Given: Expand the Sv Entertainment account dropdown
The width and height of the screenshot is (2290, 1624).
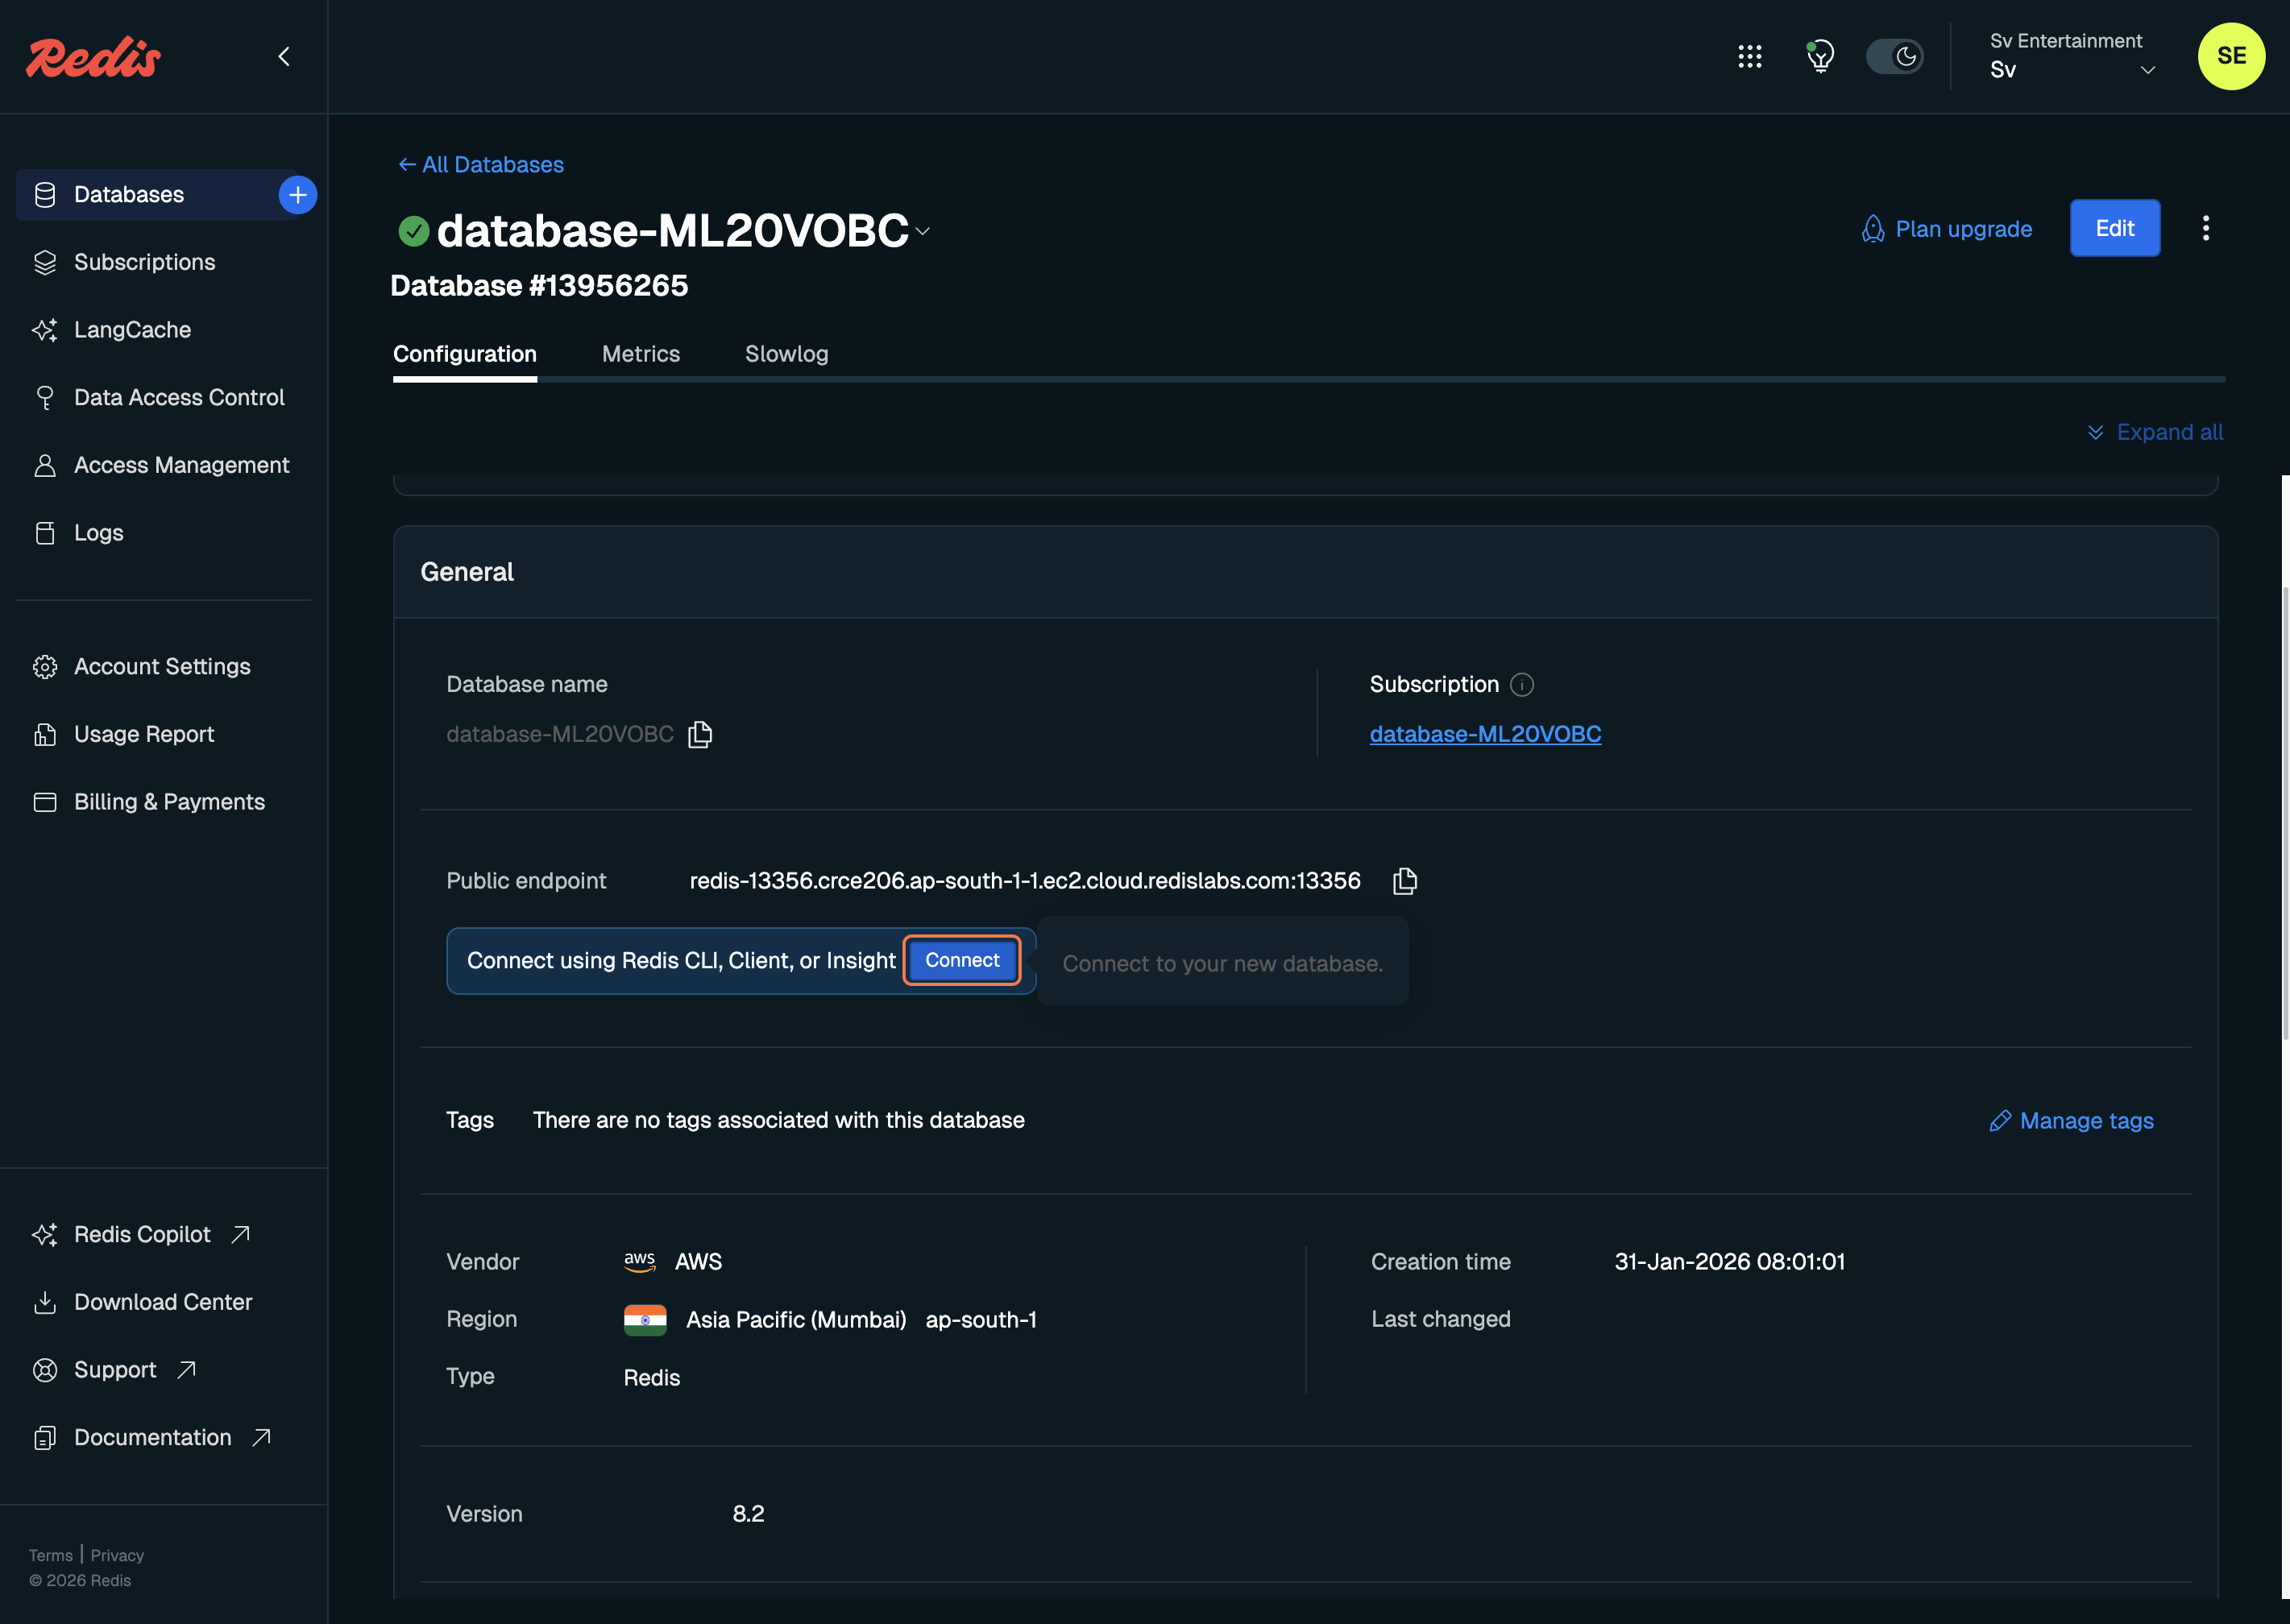Looking at the screenshot, I should [x=2148, y=70].
